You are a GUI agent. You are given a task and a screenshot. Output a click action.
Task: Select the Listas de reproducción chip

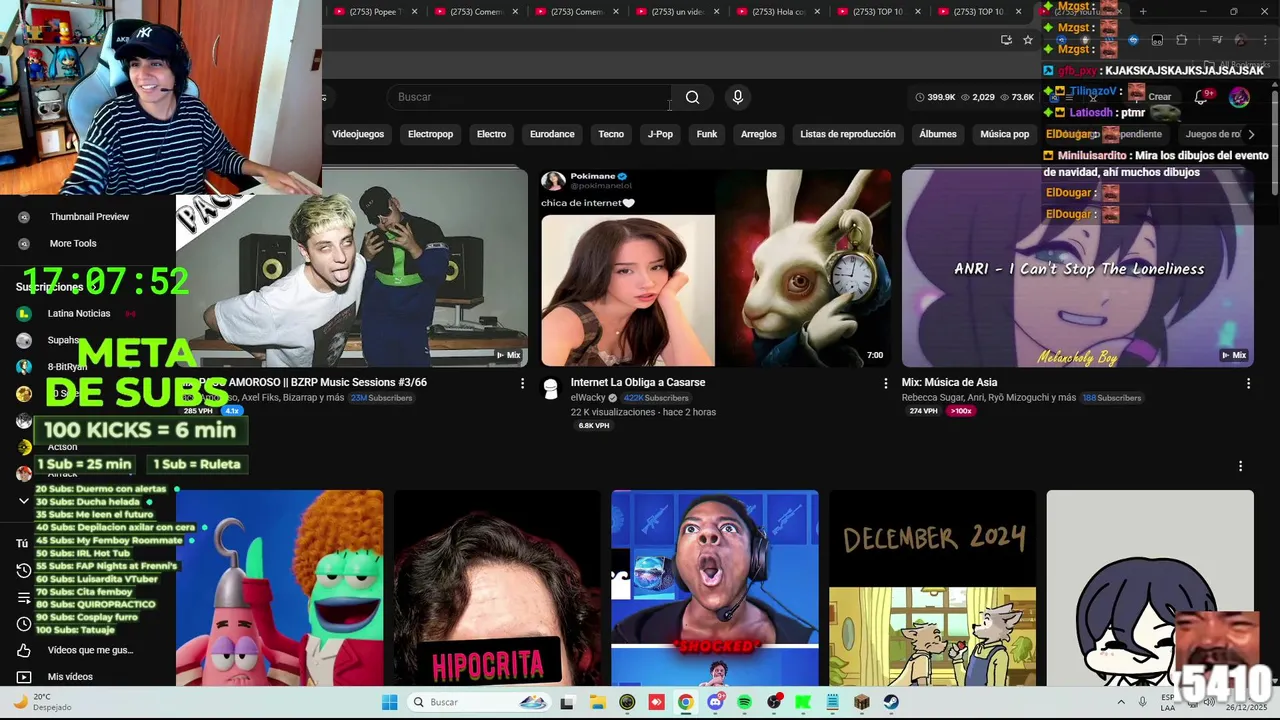click(x=848, y=134)
